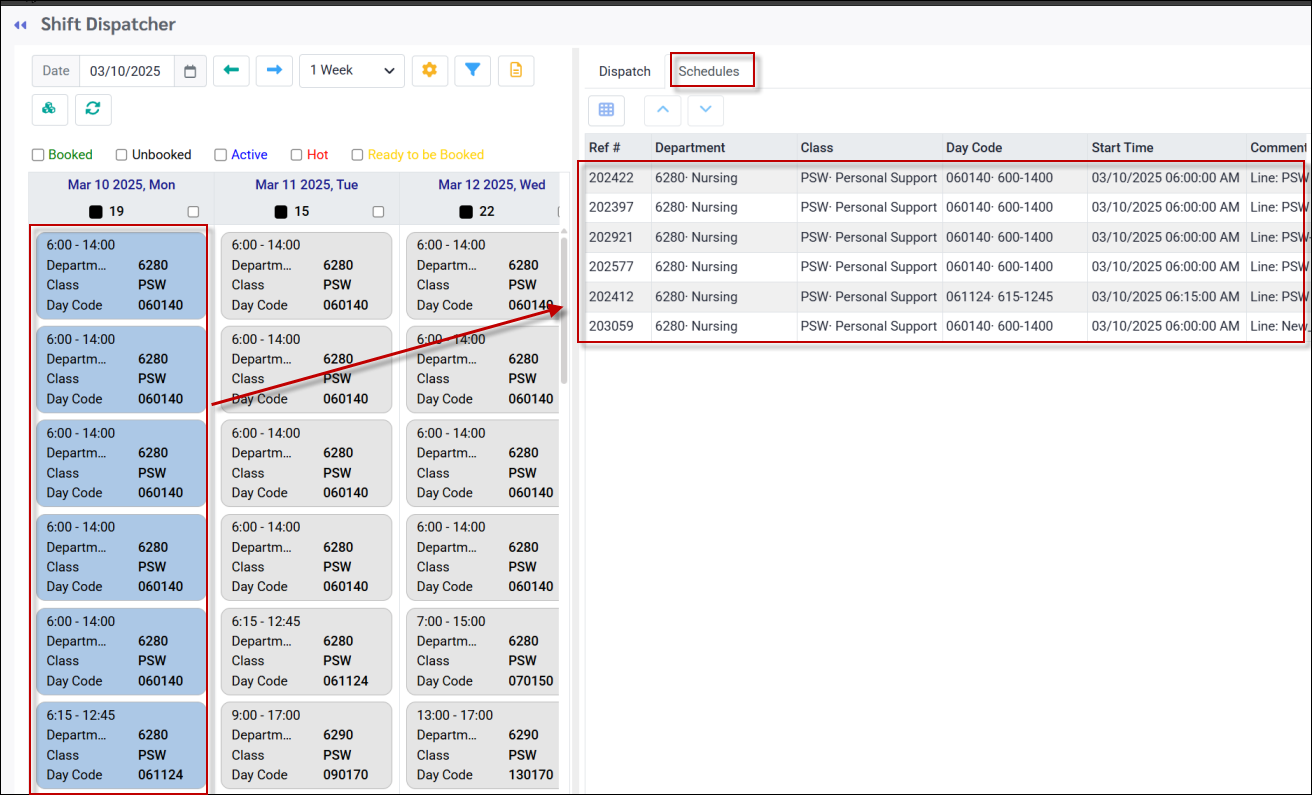This screenshot has height=795, width=1312.
Task: Enable the Unbooked filter checkbox
Action: 122,155
